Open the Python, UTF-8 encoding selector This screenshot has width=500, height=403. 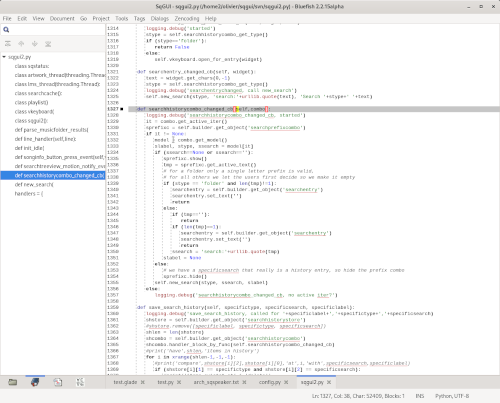(452, 396)
